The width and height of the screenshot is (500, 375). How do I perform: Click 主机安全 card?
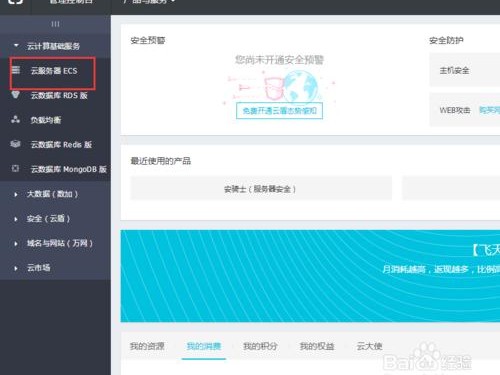[x=465, y=70]
